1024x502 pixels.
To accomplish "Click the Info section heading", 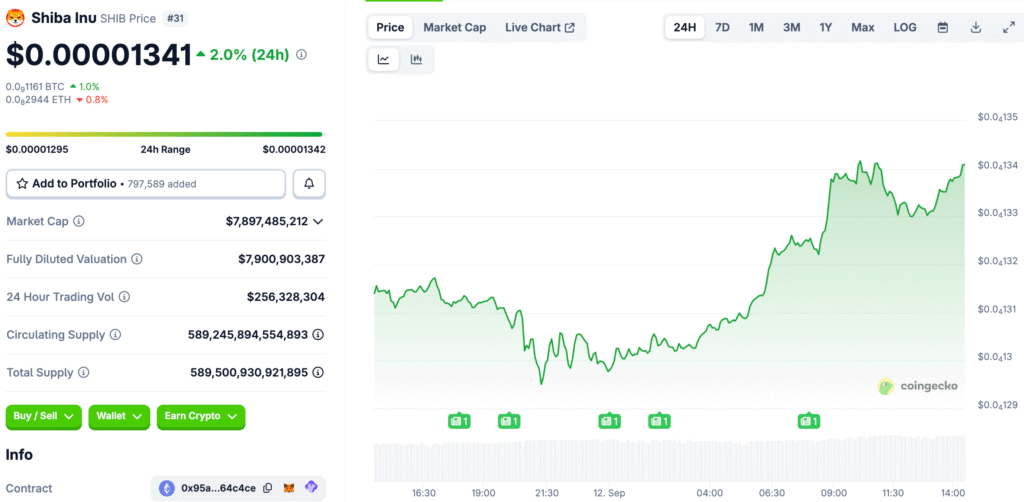I will (x=20, y=454).
